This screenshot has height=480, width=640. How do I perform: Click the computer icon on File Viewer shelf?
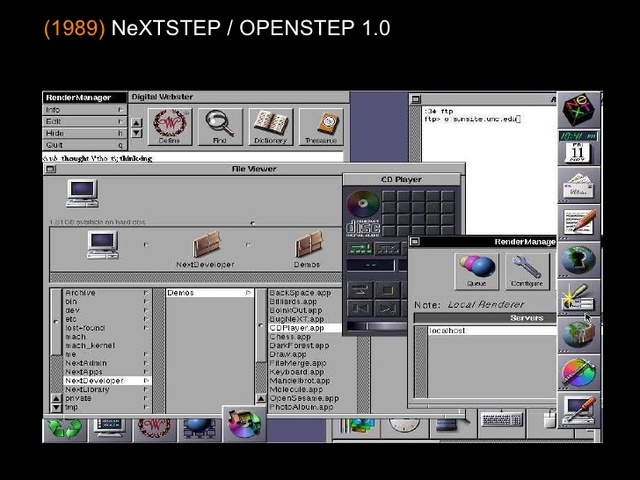(82, 193)
